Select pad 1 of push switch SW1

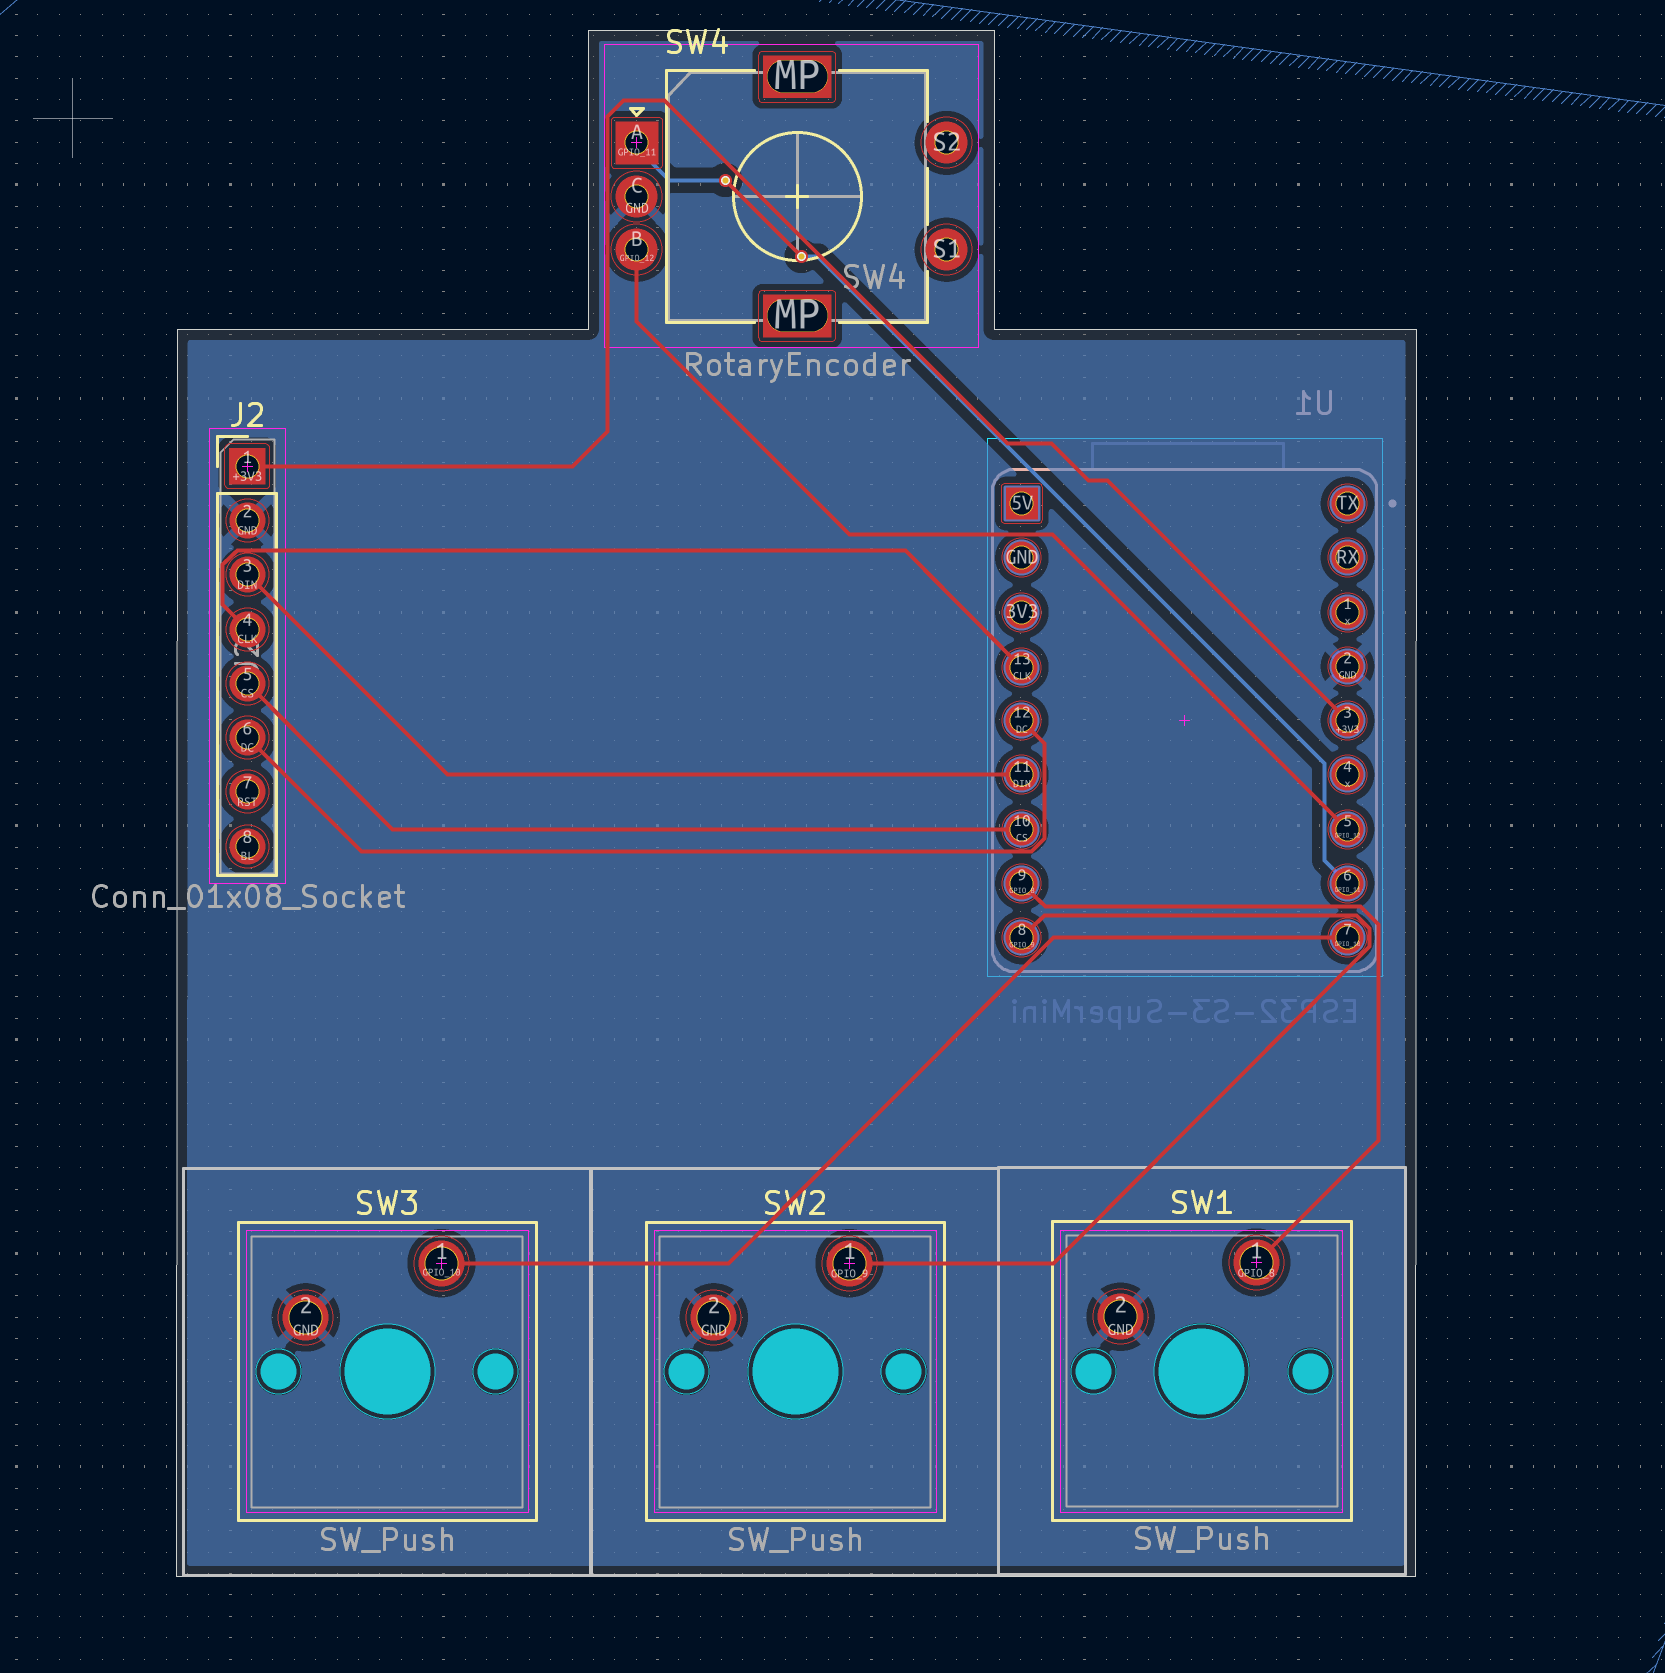click(x=1256, y=1262)
